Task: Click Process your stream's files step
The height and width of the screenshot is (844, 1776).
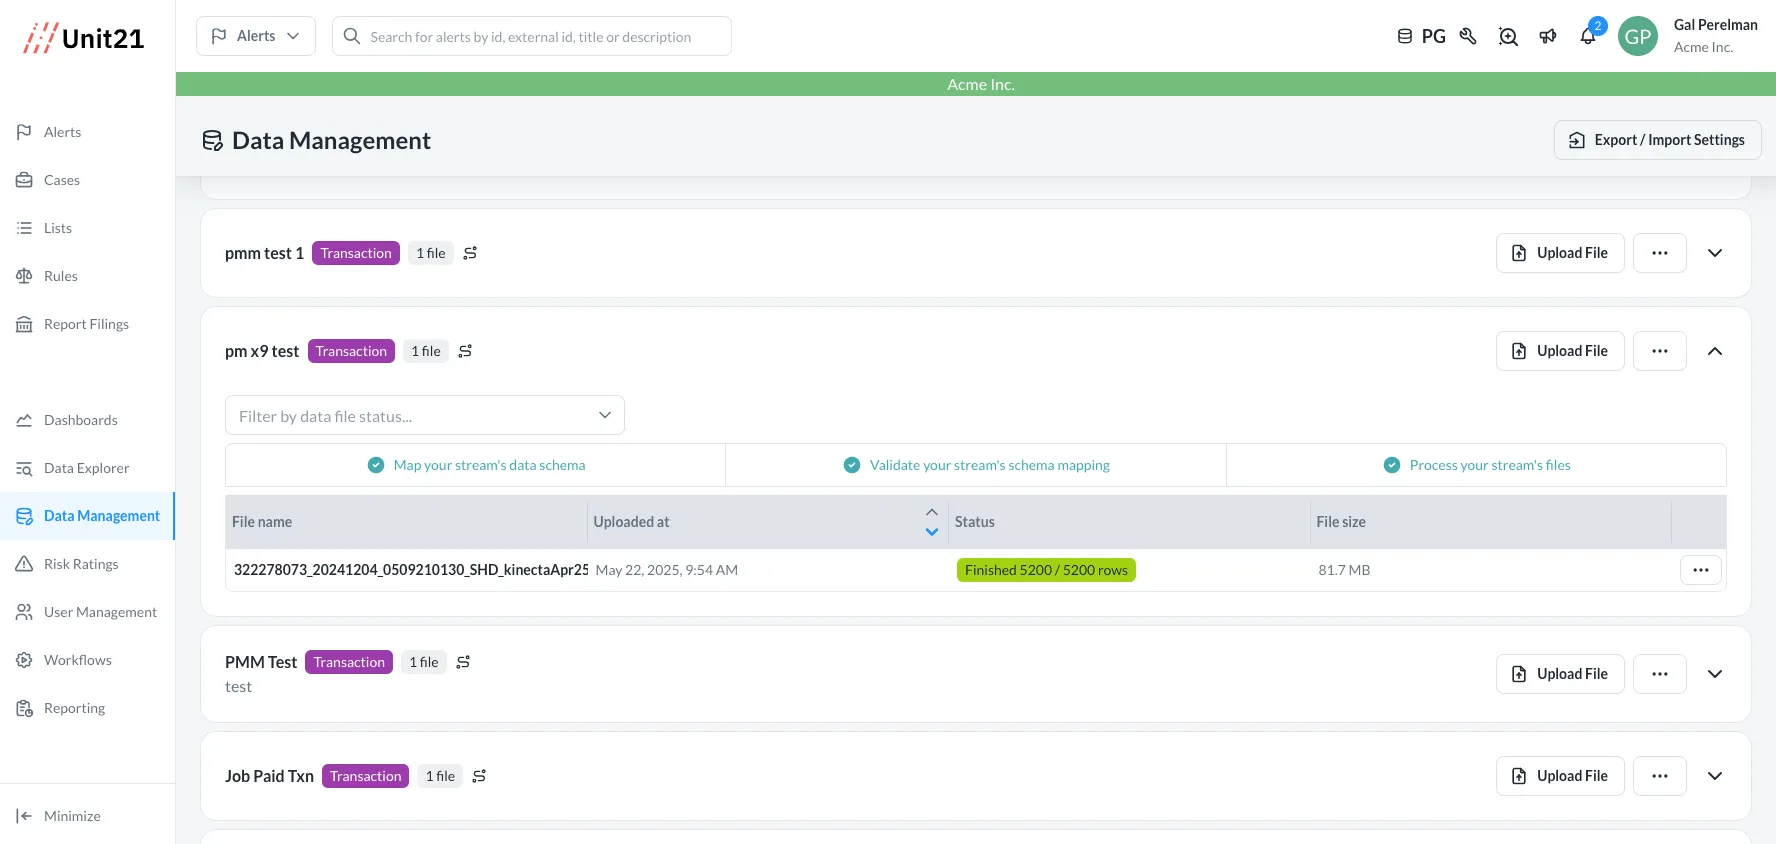Action: (1477, 465)
